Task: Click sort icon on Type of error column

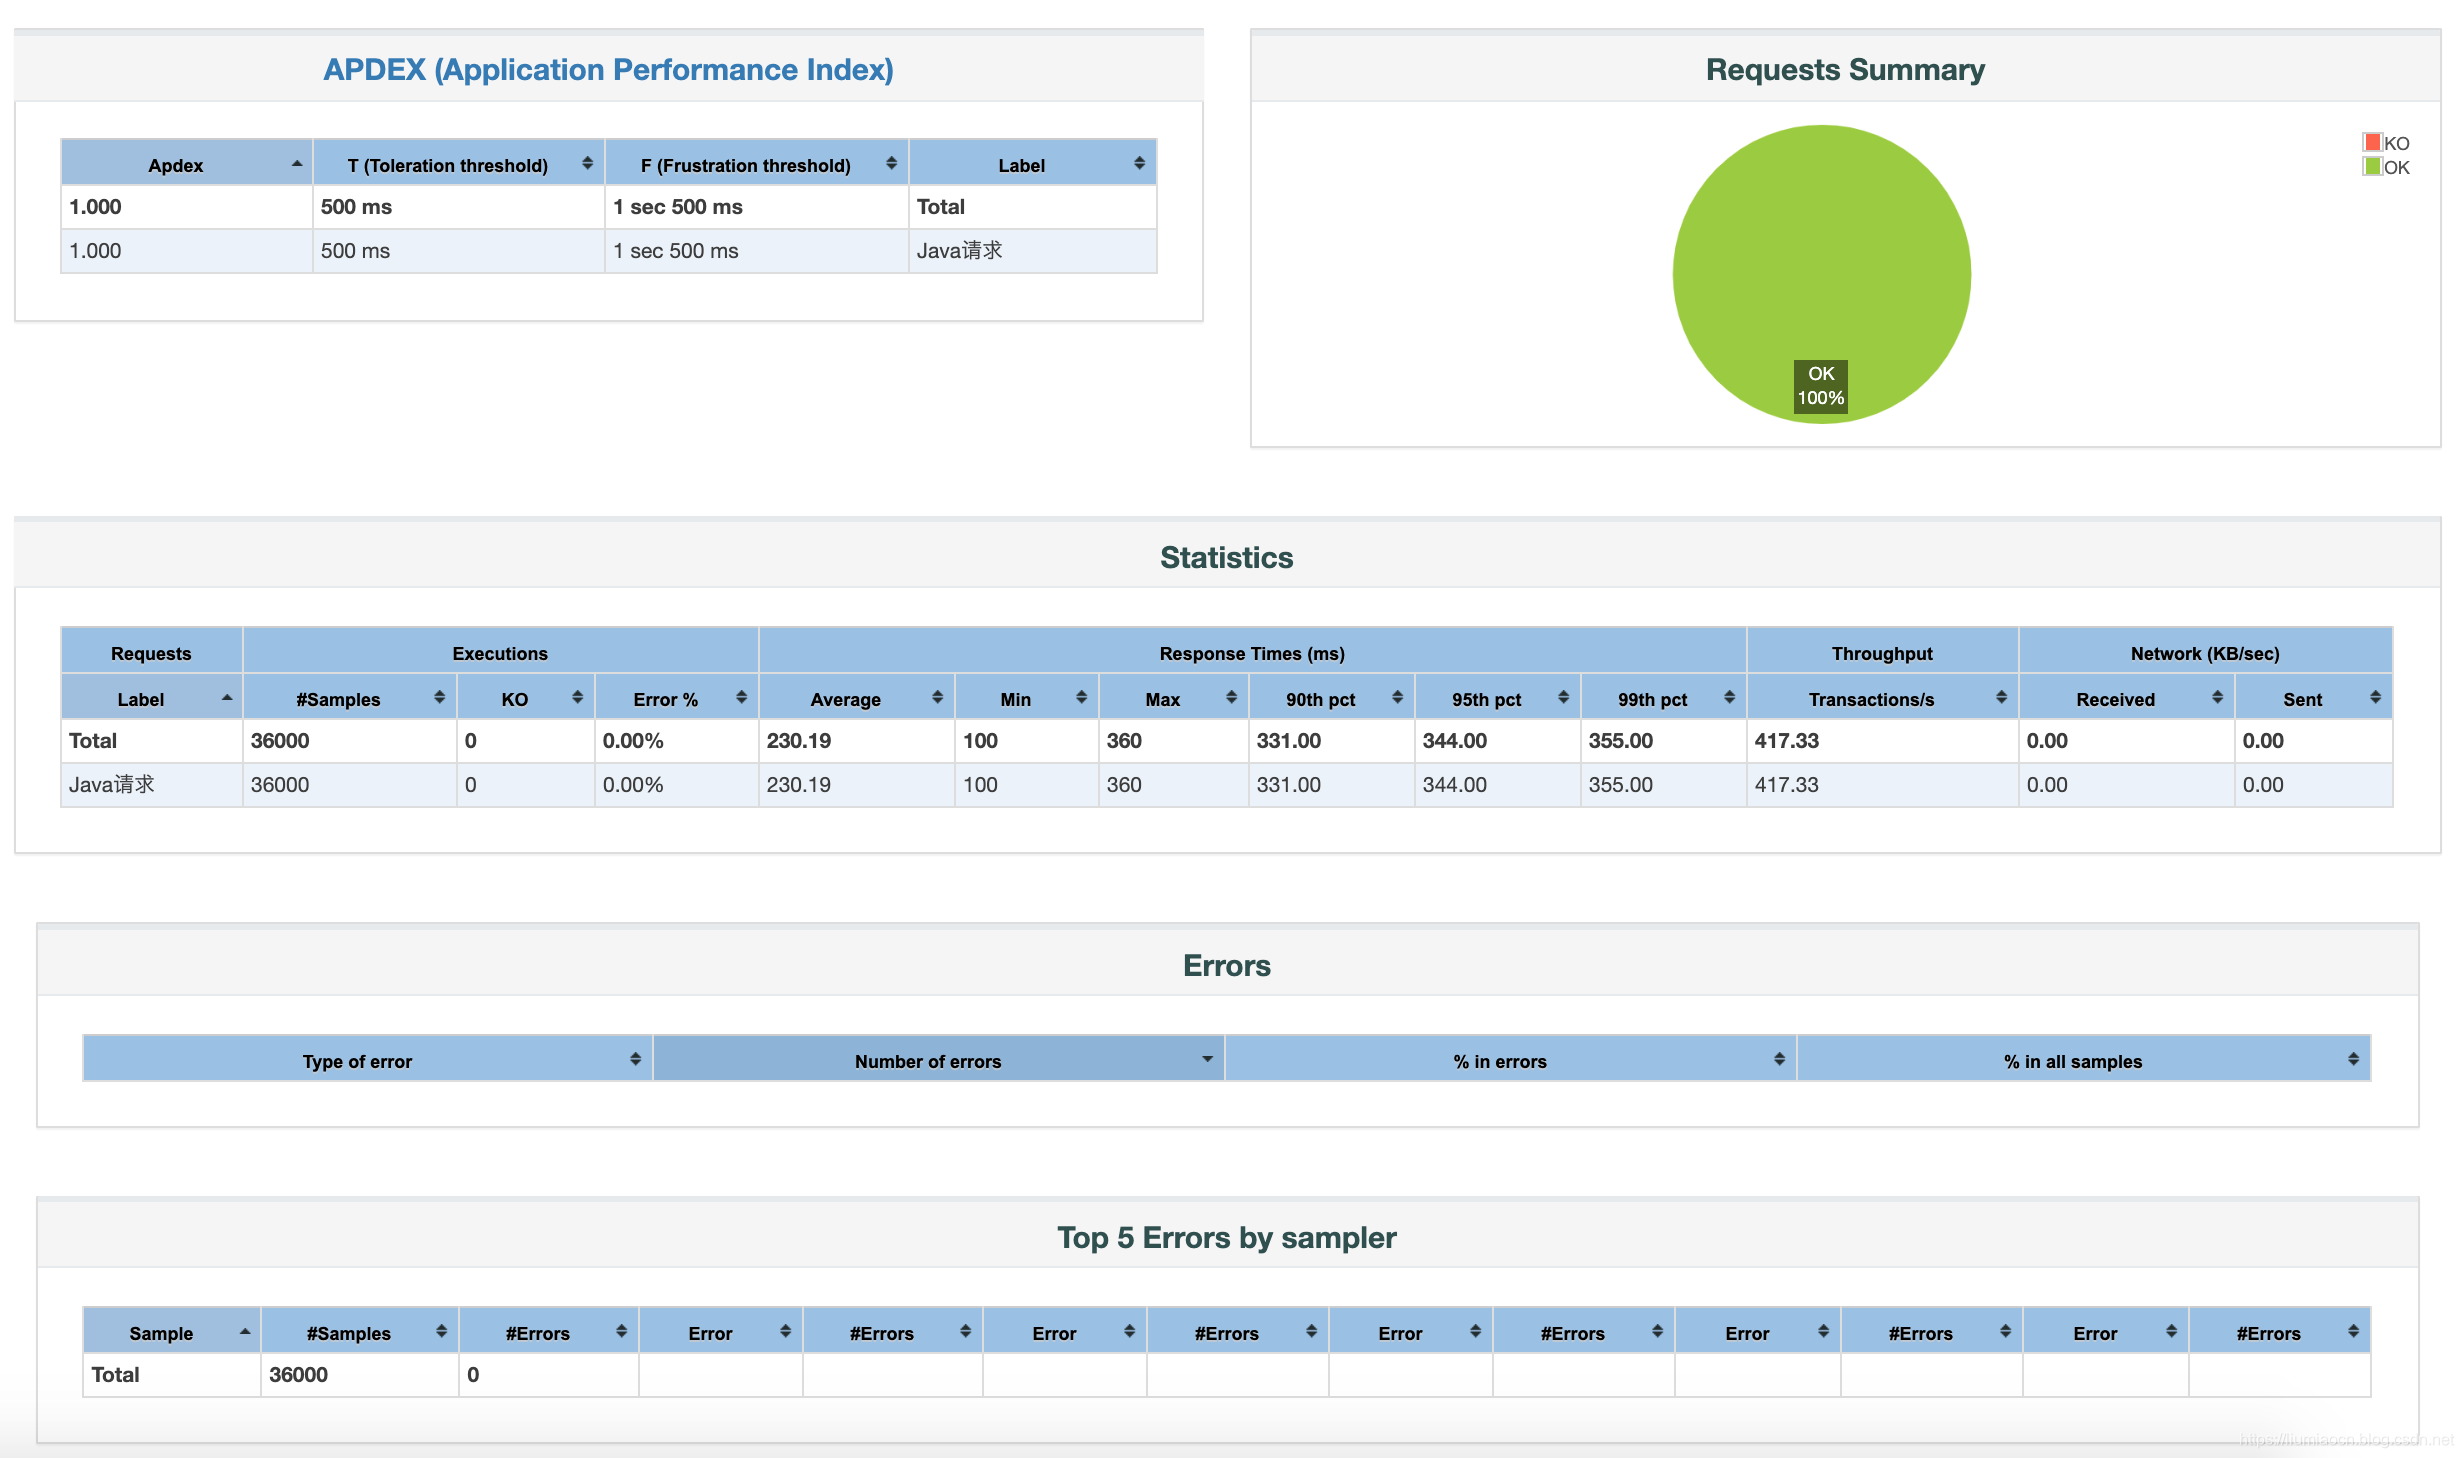Action: tap(635, 1059)
